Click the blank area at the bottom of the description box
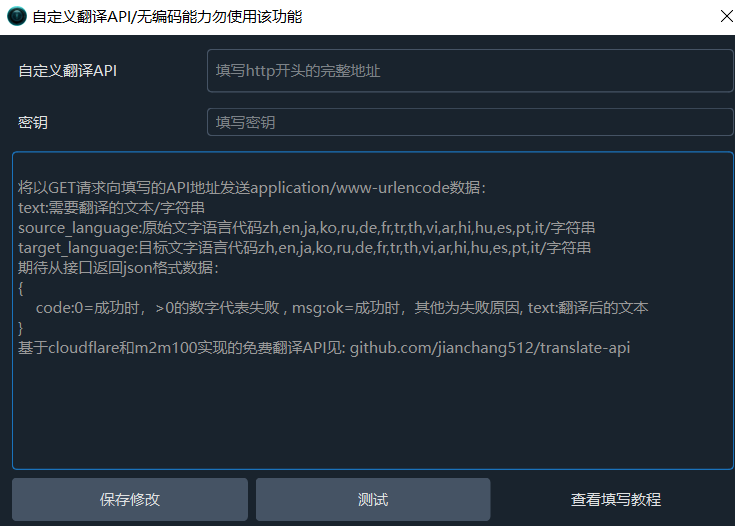The height and width of the screenshot is (526, 735). tap(373, 420)
